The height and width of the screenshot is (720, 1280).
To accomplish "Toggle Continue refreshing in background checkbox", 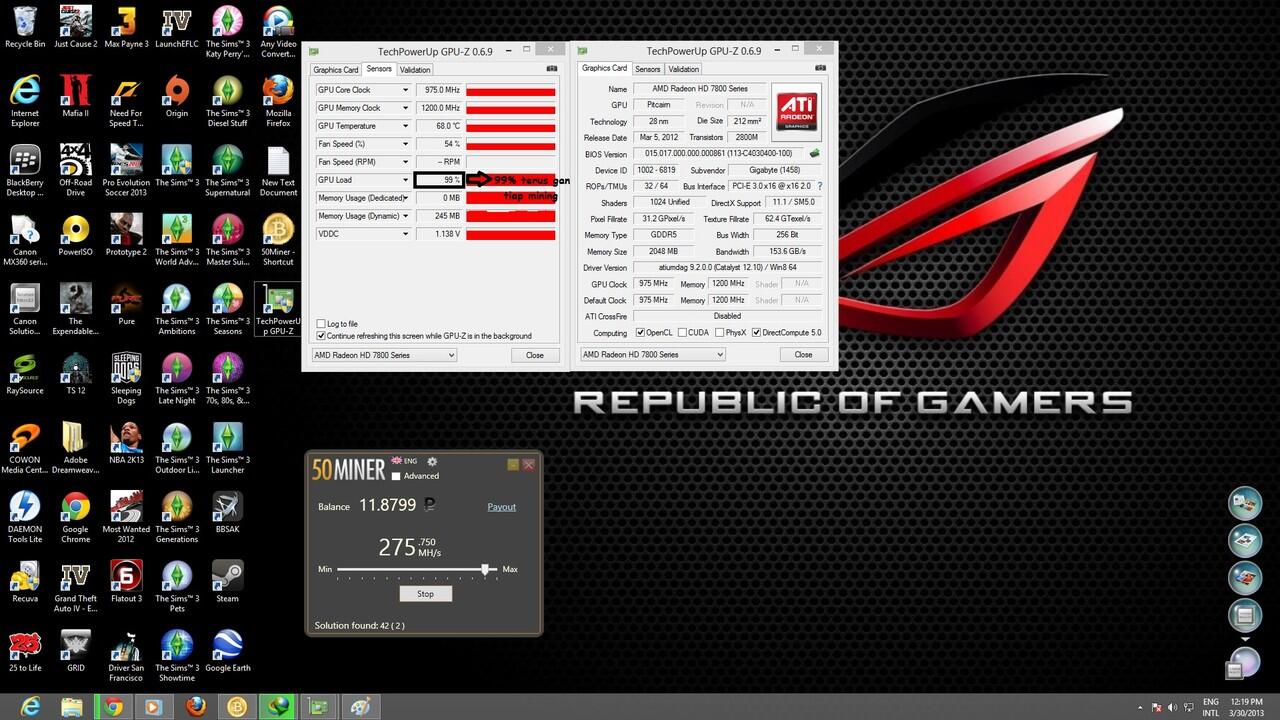I will [321, 336].
